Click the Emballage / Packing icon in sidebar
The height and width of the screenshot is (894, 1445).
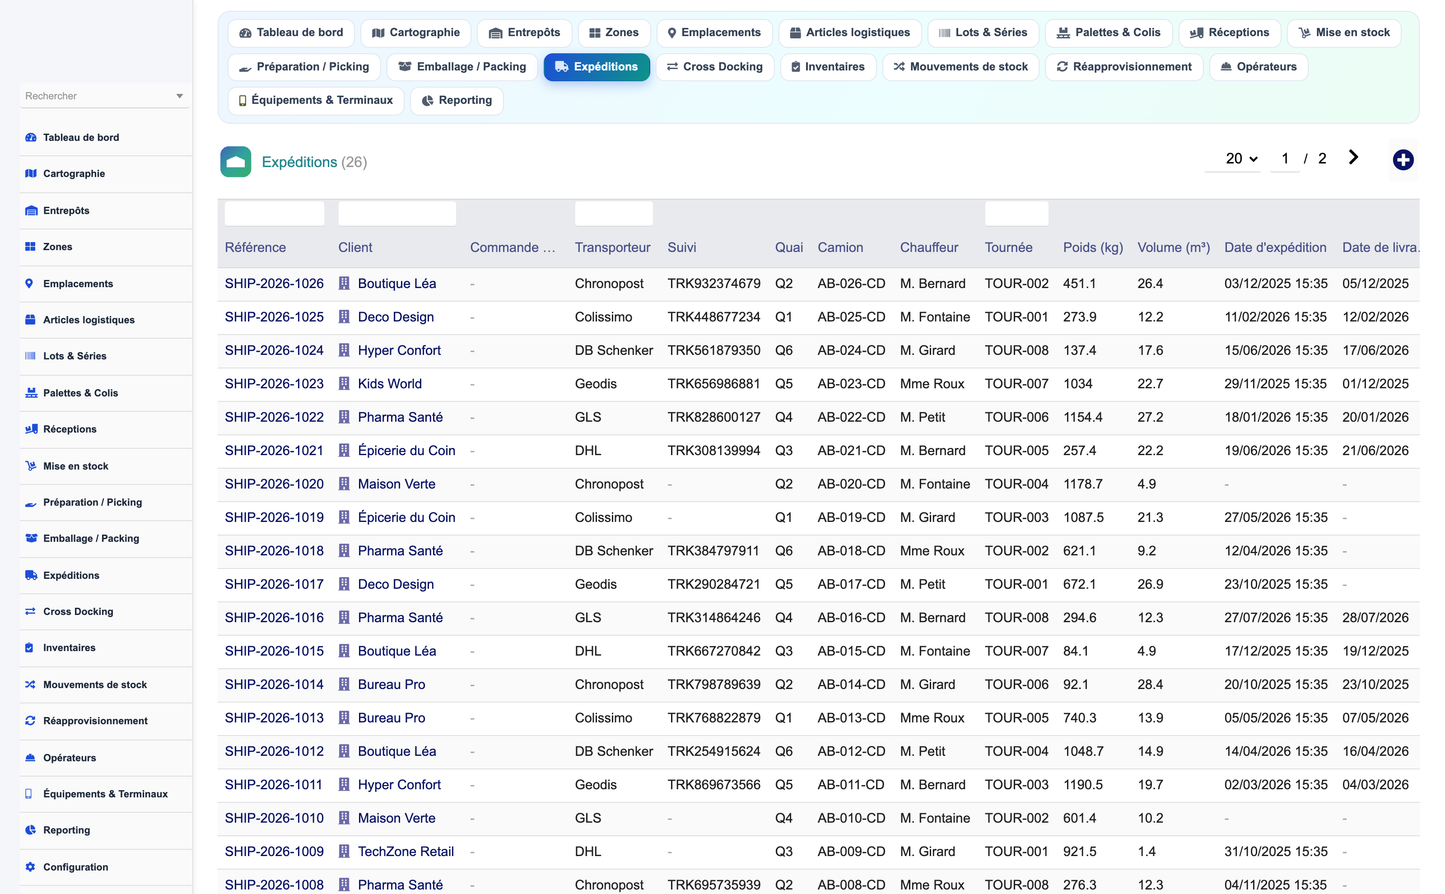coord(30,539)
